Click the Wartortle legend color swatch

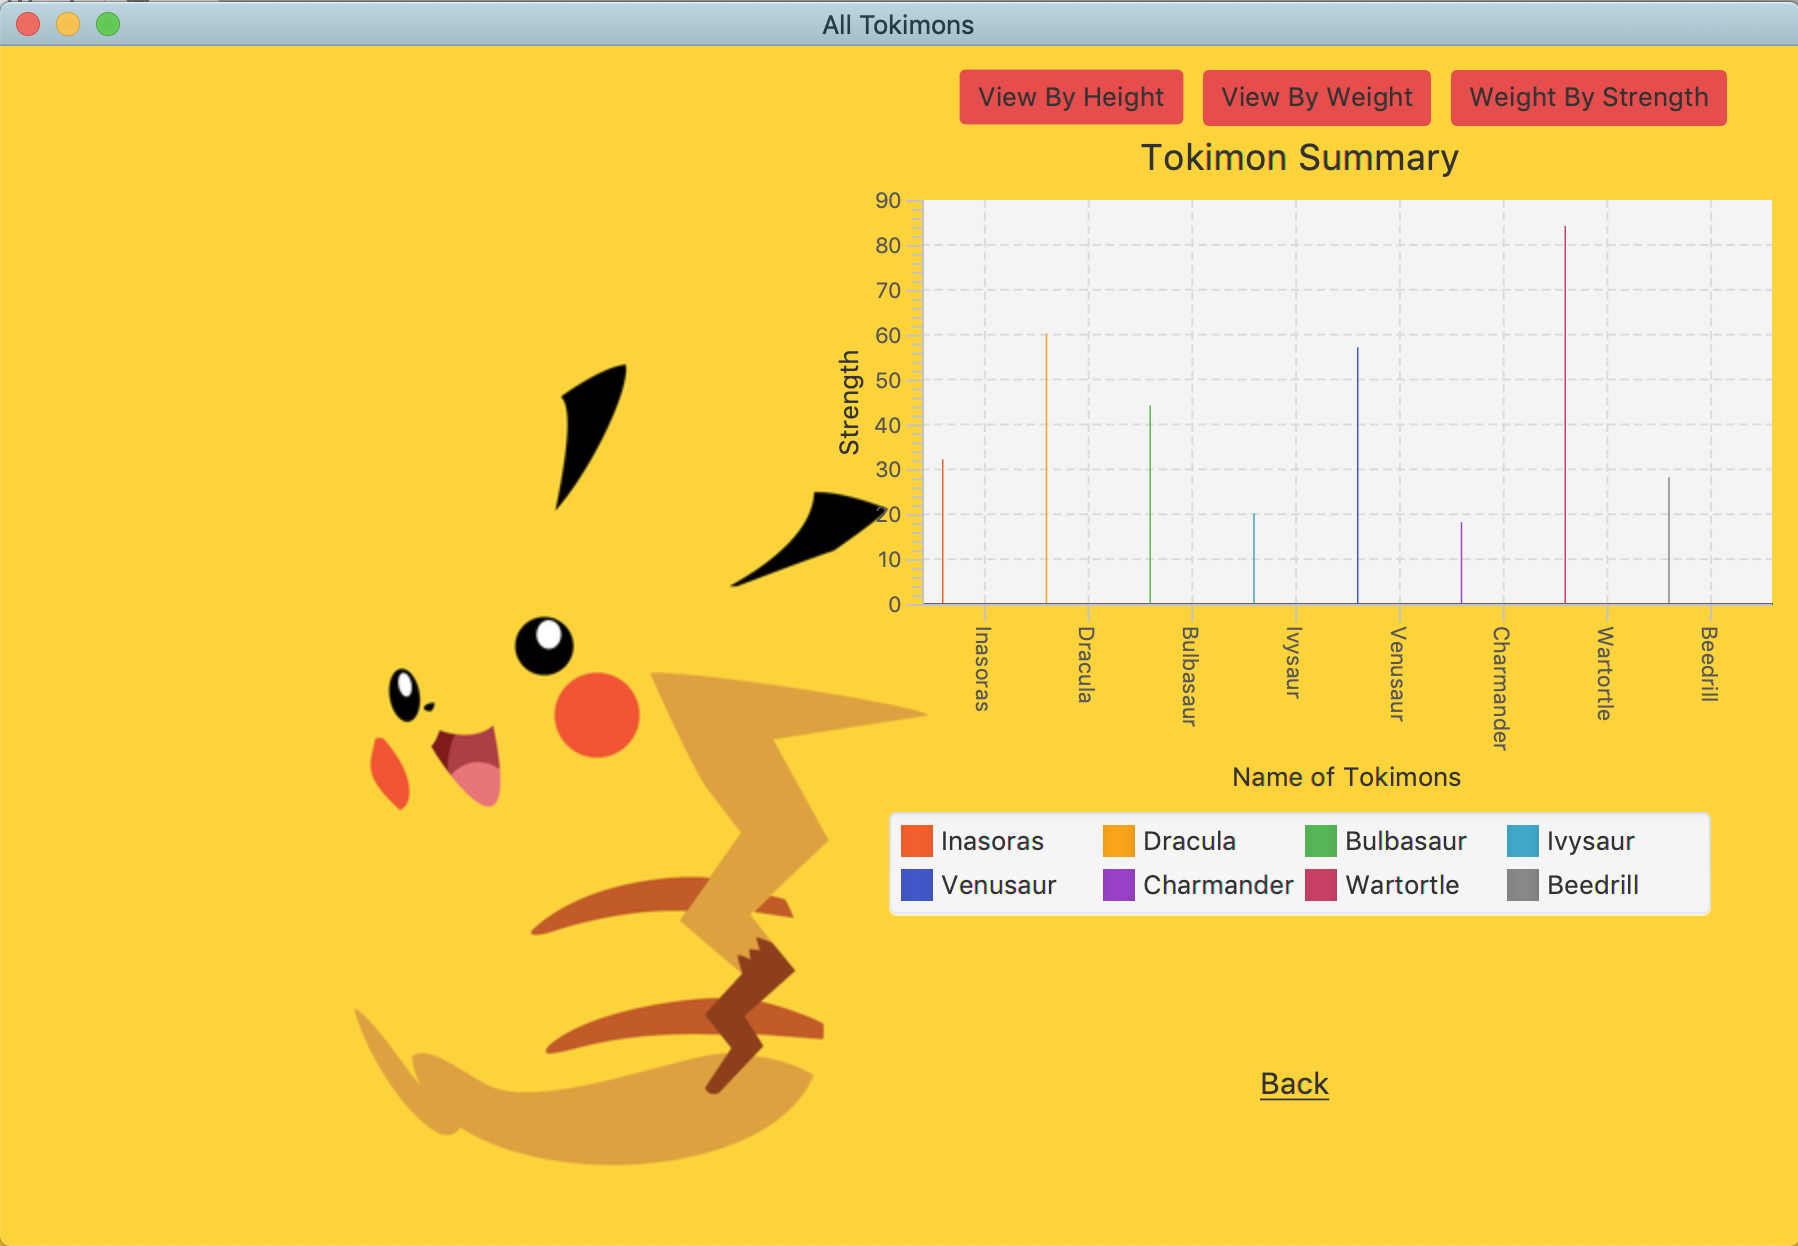coord(1320,885)
